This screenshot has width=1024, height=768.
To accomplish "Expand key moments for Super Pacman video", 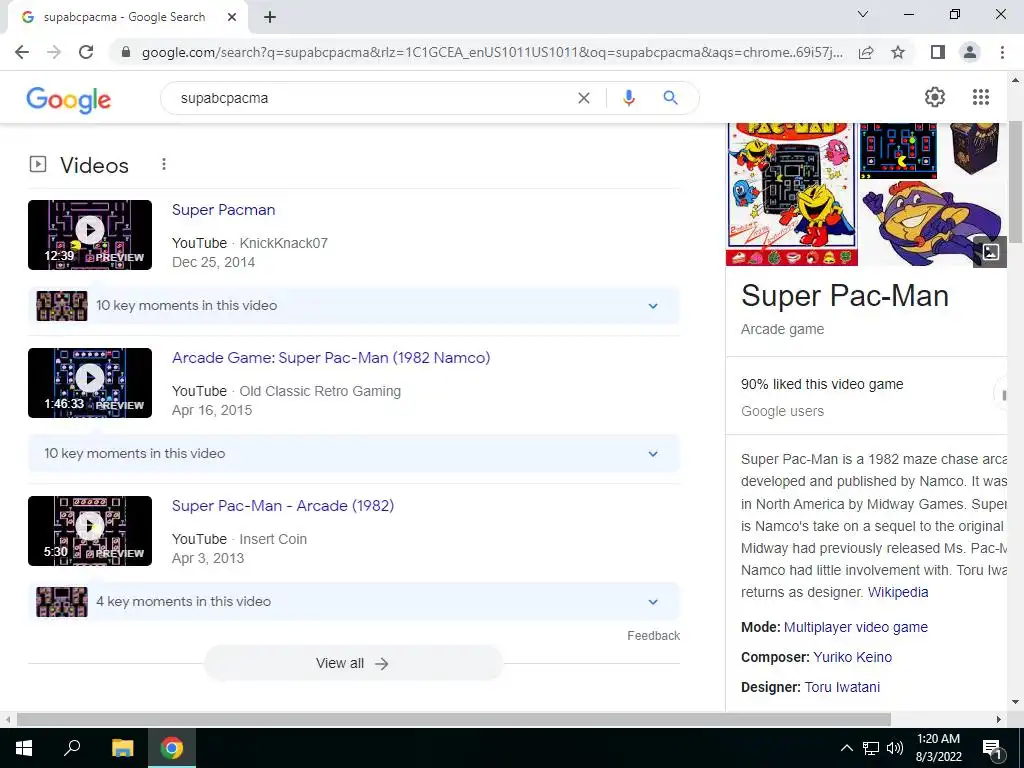I will pos(652,306).
